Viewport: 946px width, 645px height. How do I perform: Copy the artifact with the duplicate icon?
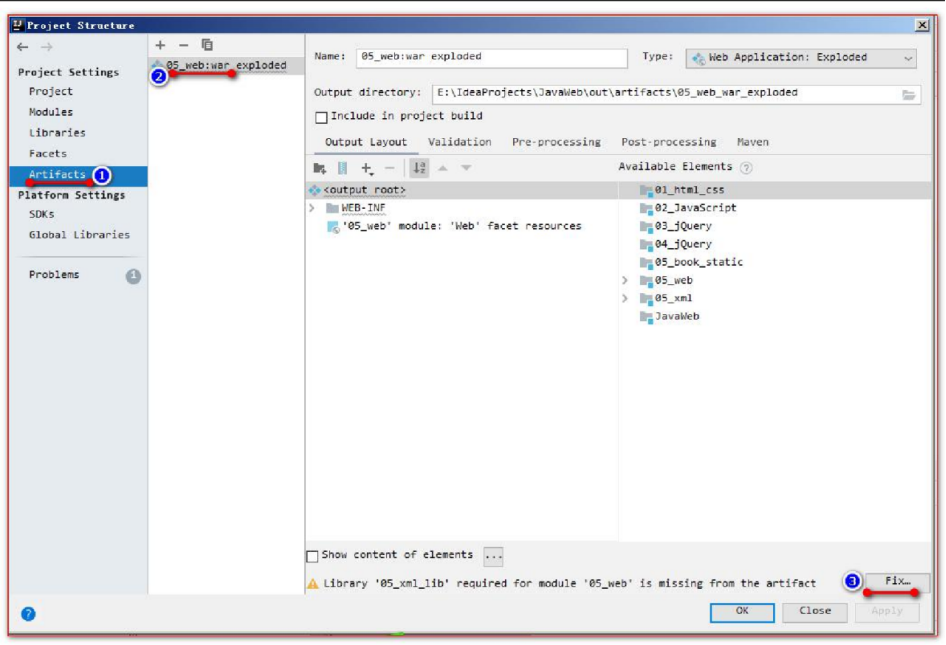207,45
